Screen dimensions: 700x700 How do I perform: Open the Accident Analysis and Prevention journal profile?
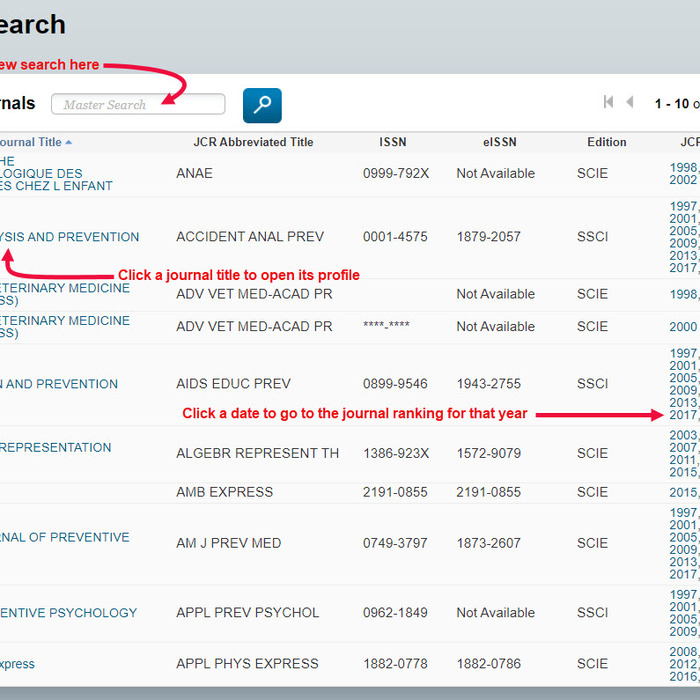70,237
